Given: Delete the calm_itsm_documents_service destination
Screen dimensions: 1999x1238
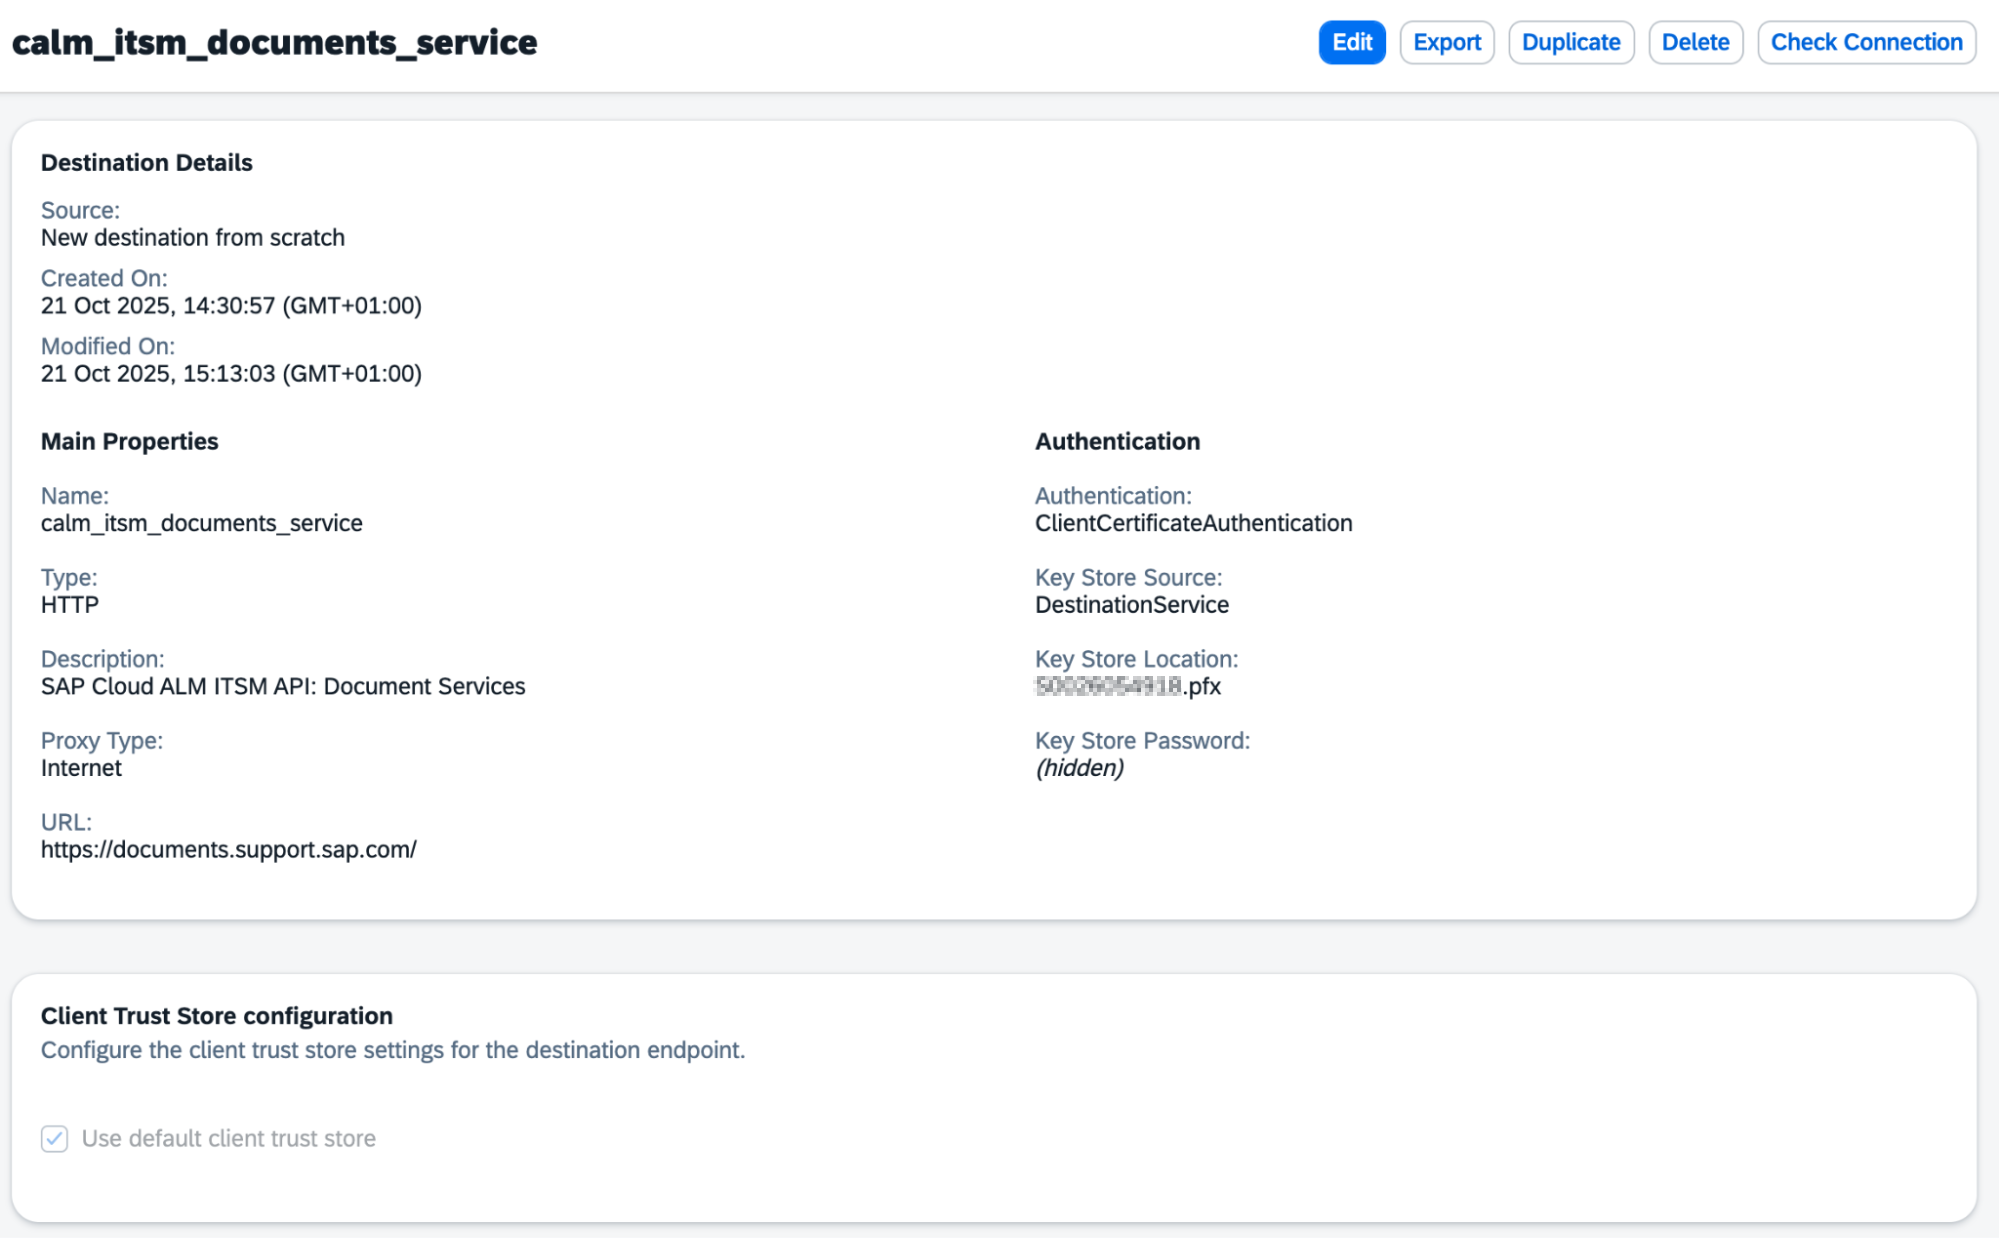Looking at the screenshot, I should (x=1694, y=42).
